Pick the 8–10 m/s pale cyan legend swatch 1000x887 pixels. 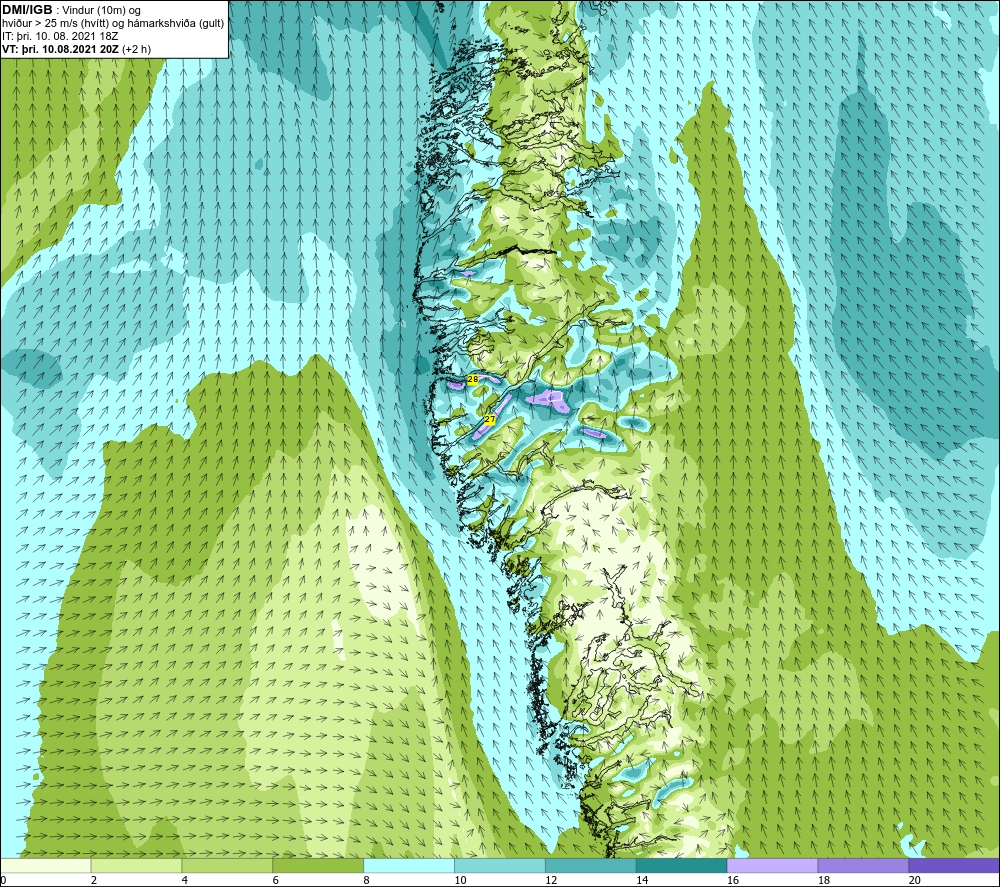[x=409, y=865]
